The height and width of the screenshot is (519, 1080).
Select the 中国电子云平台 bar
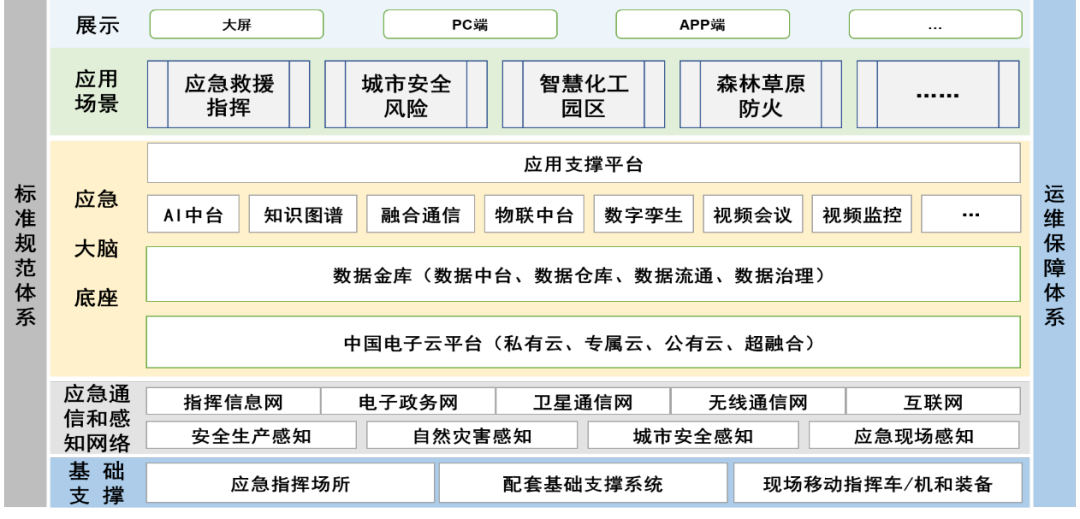pos(583,343)
